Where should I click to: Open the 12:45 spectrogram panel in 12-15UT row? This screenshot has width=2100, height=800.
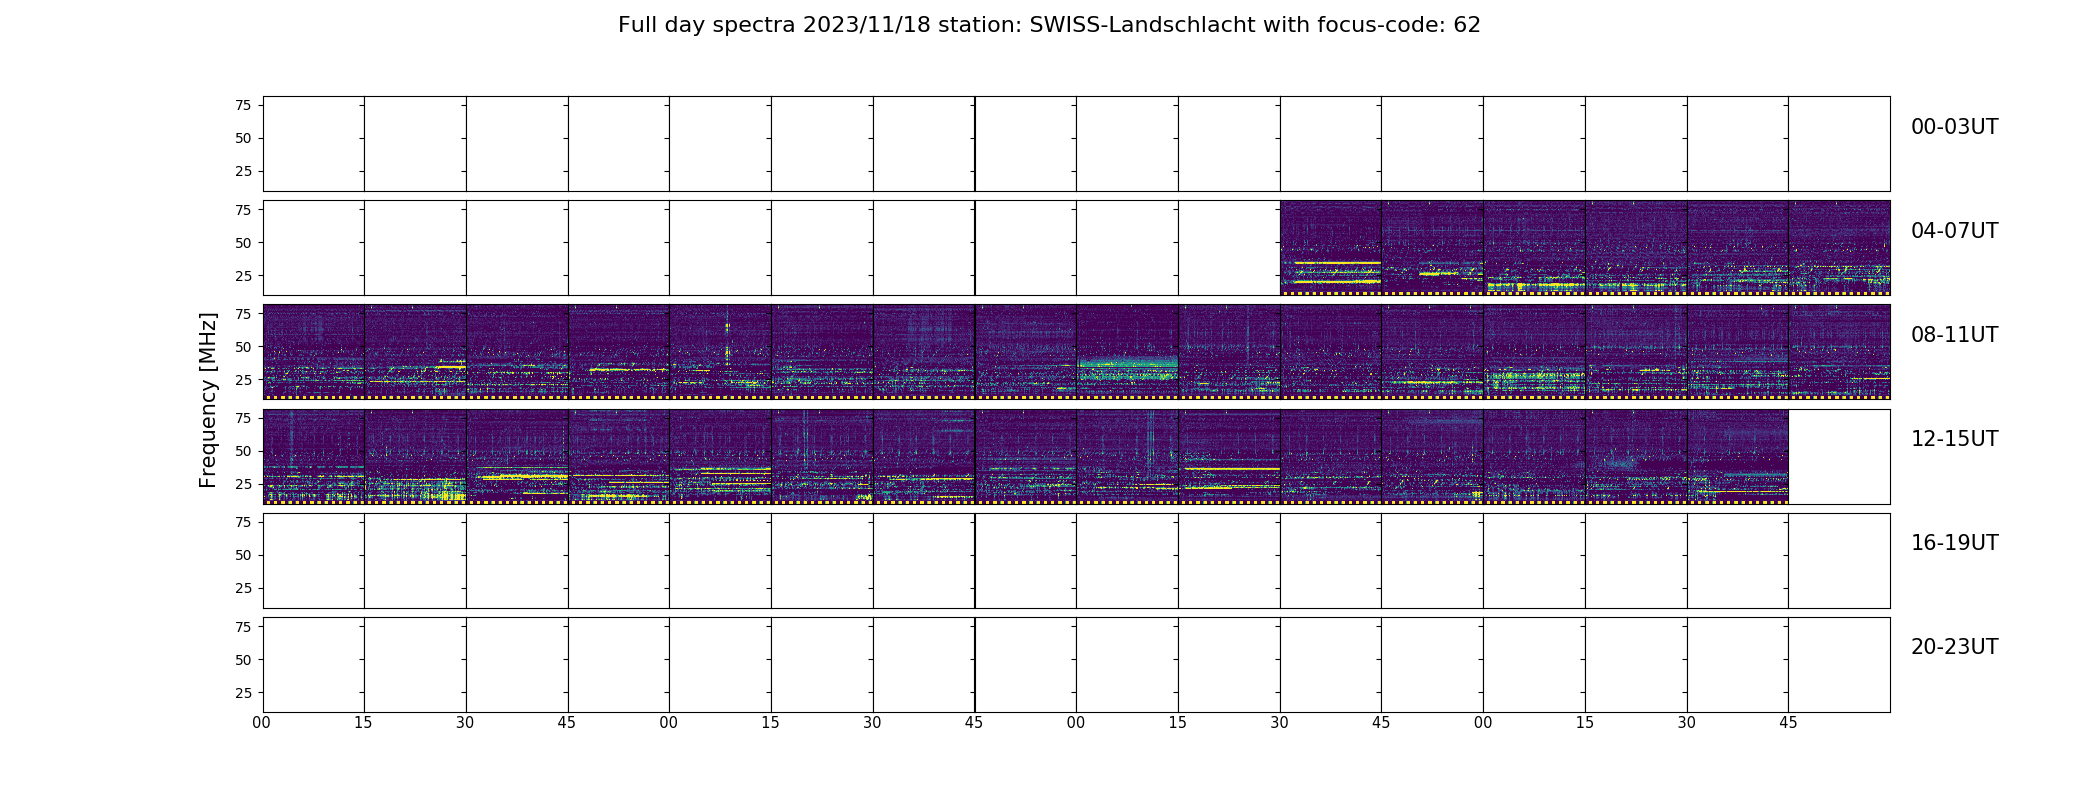tap(619, 456)
